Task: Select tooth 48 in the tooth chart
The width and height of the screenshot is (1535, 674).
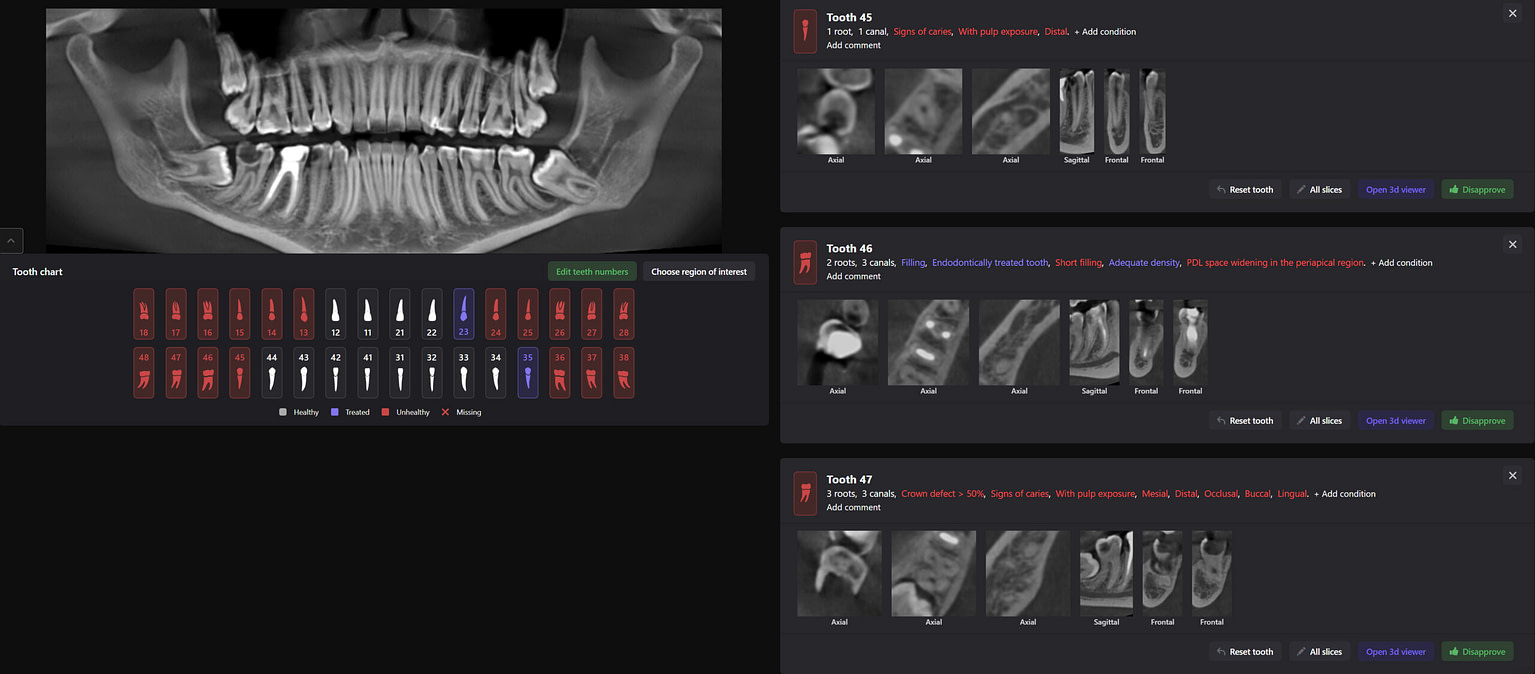Action: pyautogui.click(x=143, y=372)
